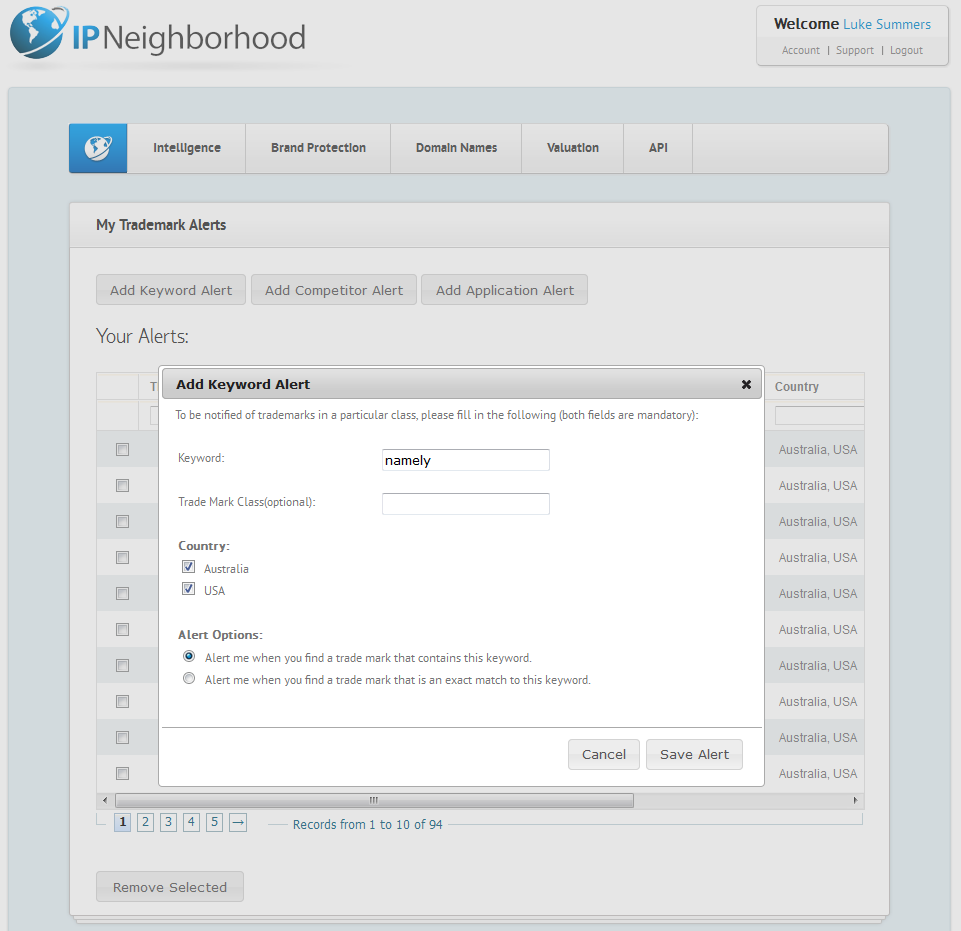Cancel the keyword alert dialog

pyautogui.click(x=603, y=754)
